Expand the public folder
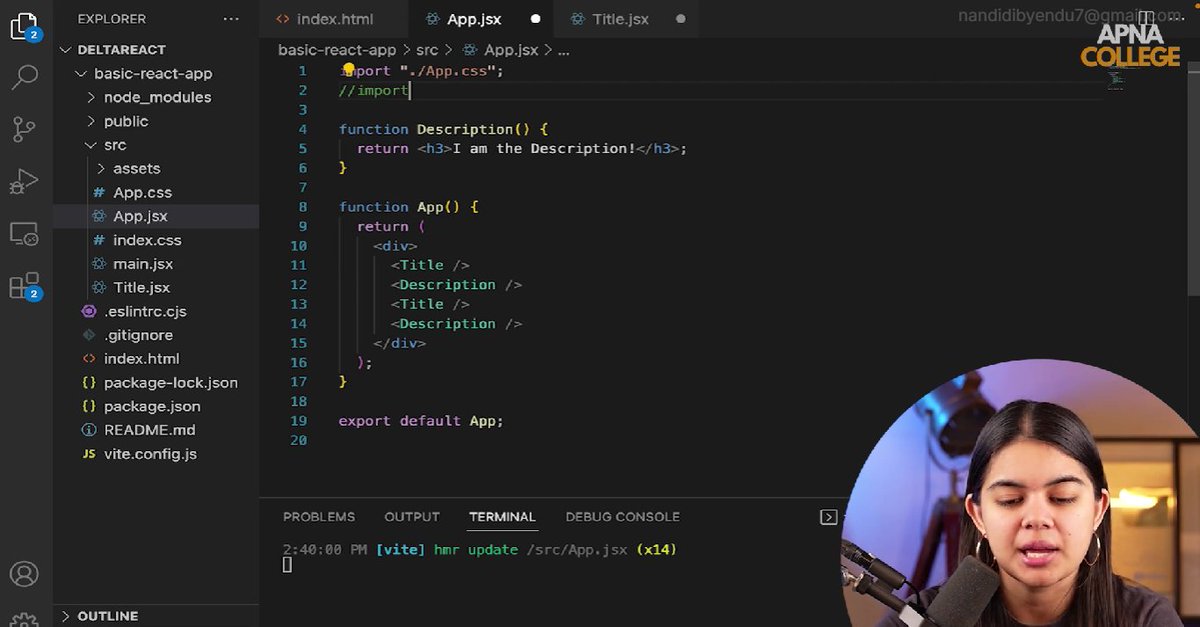 [156, 121]
